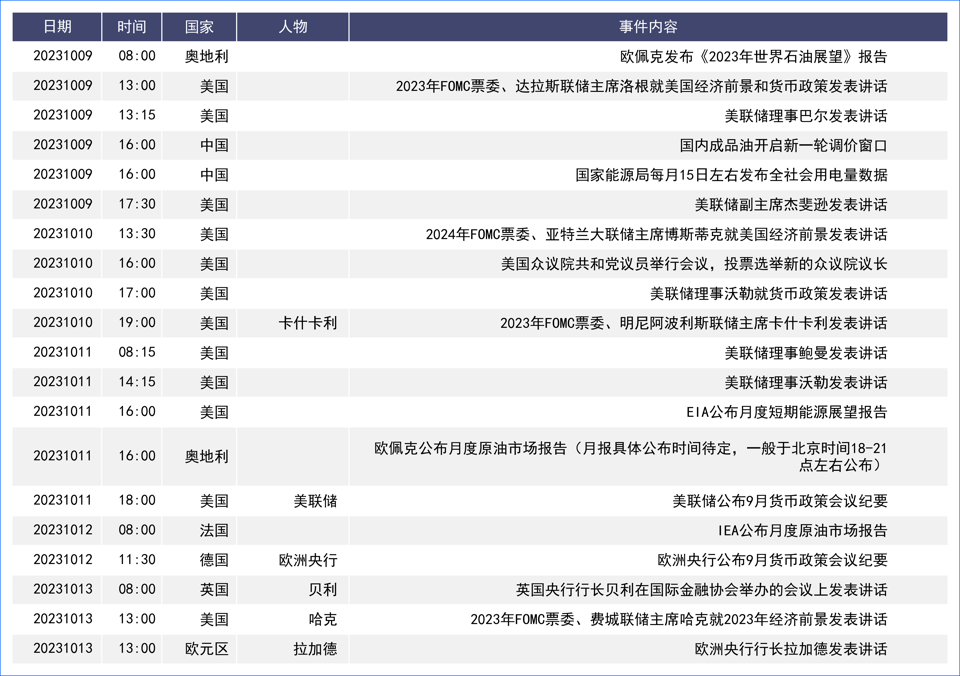Click the 英国 country cell
Screen dimensions: 960x676
(214, 590)
